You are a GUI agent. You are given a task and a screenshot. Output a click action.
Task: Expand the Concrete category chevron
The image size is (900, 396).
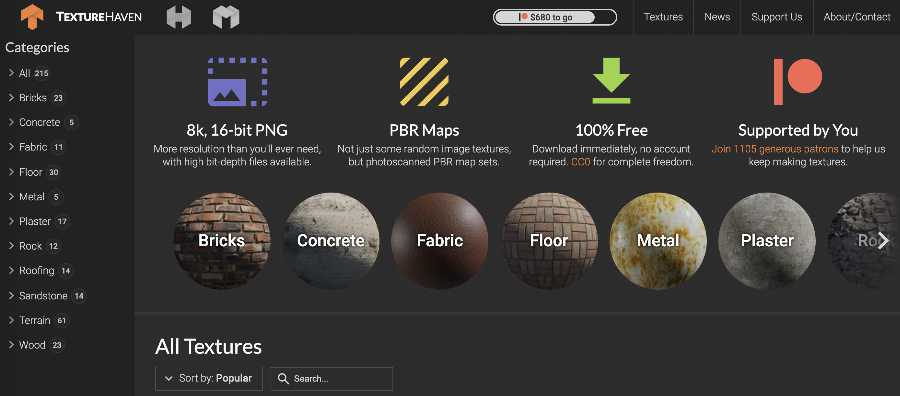(x=11, y=122)
